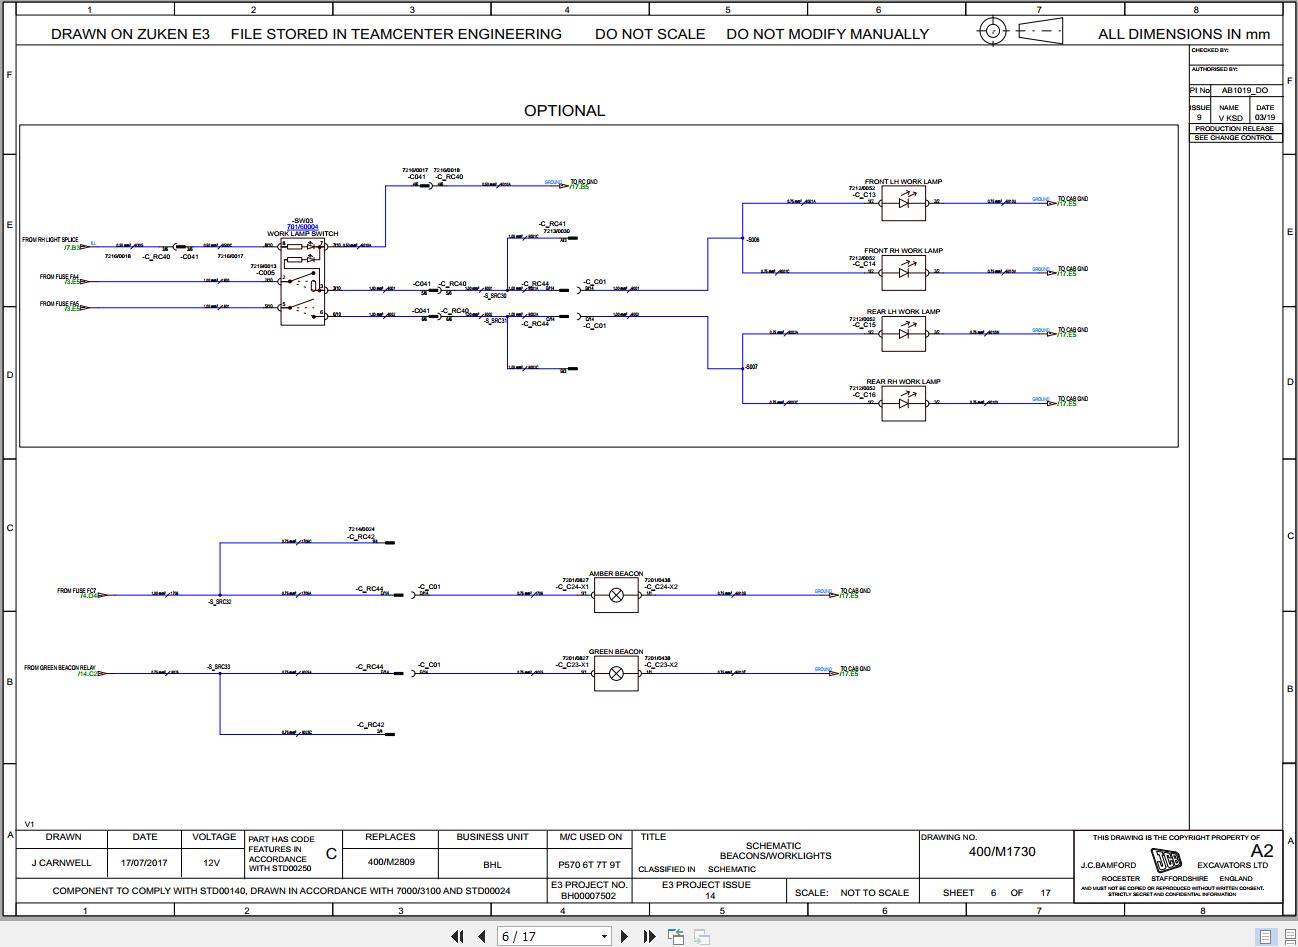Click the 17/07/2017 date cell

pos(145,863)
